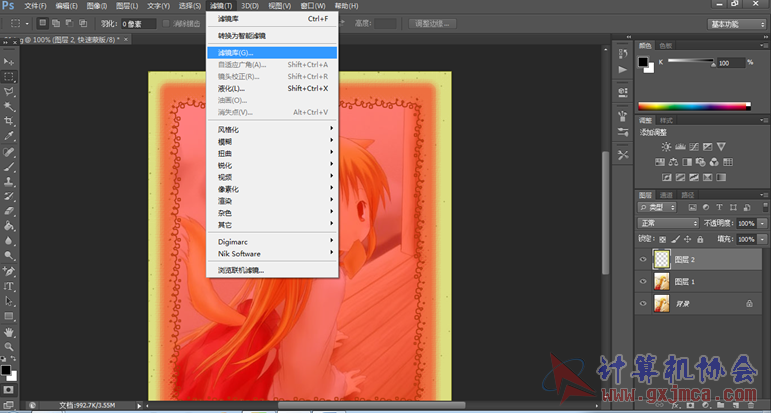
Task: Choose 滤镜库(G)... from filter menu
Action: pos(272,53)
